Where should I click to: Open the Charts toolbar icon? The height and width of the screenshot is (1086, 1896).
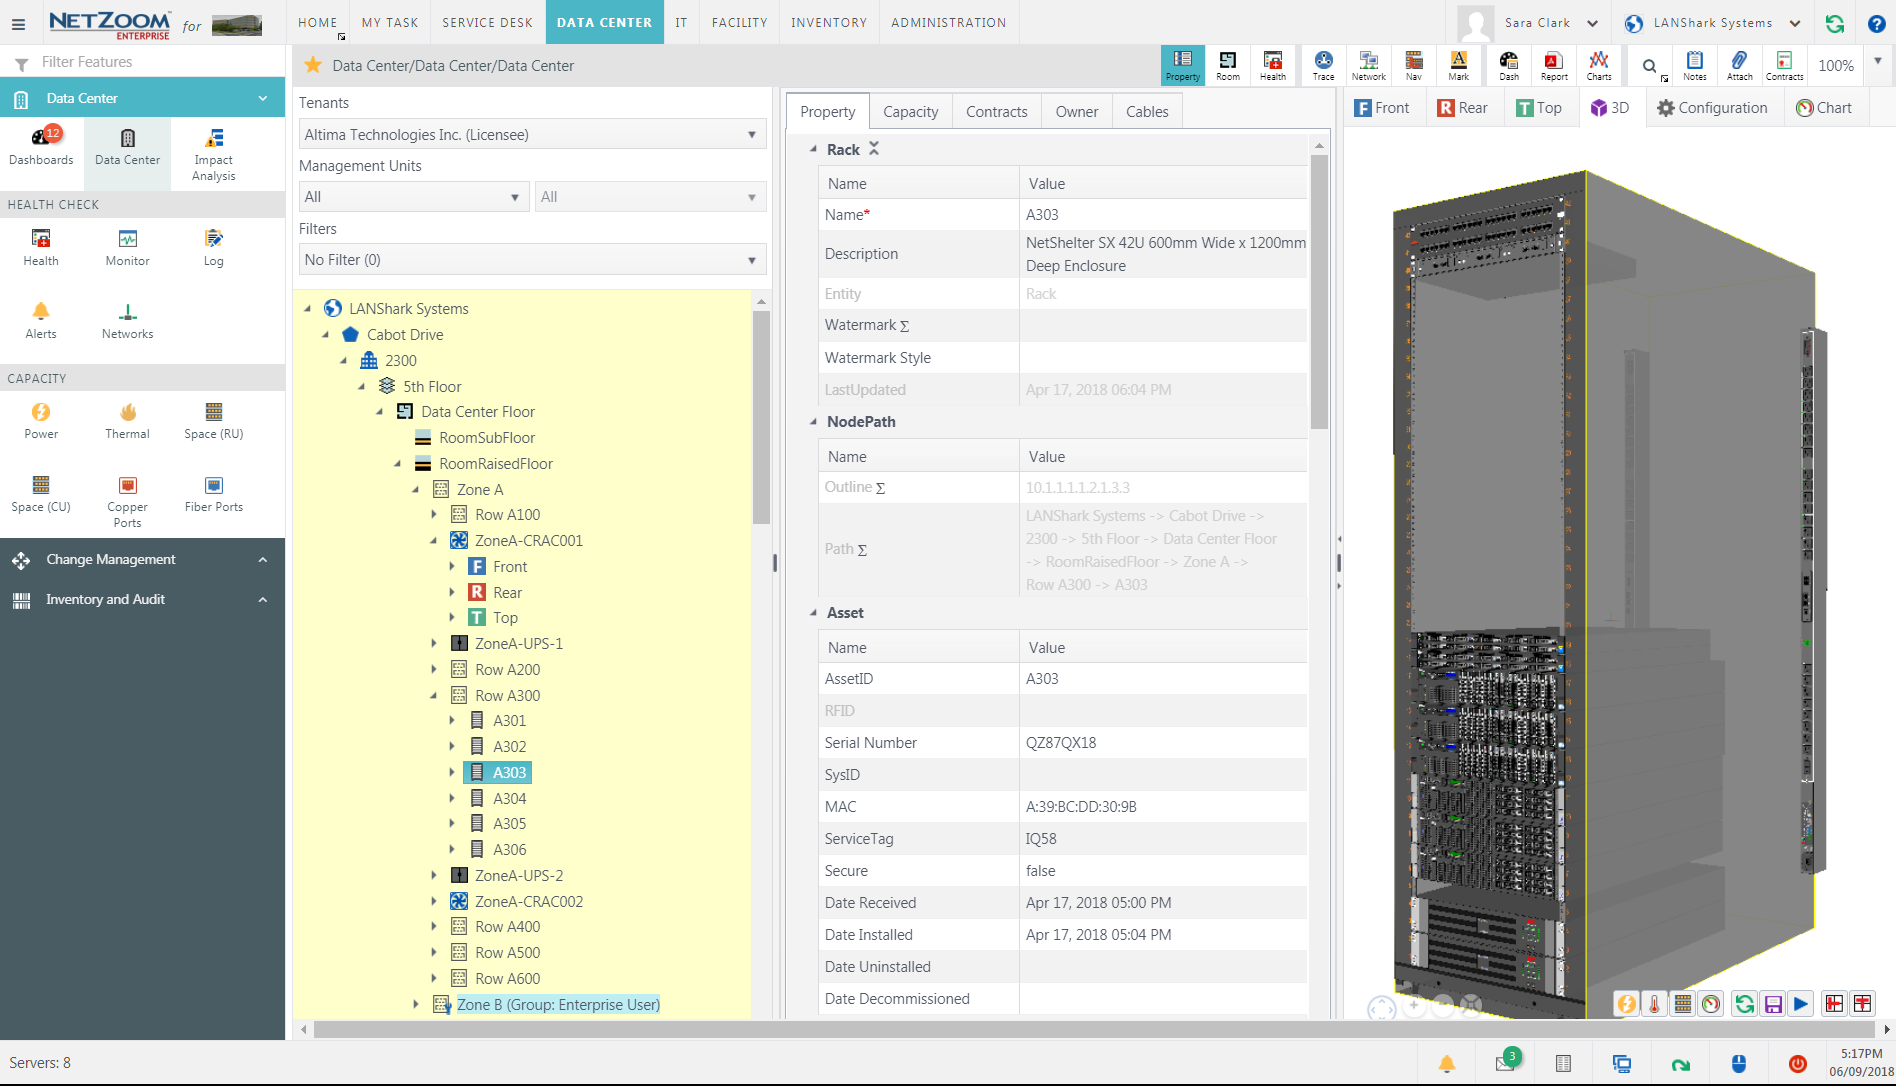(1599, 65)
